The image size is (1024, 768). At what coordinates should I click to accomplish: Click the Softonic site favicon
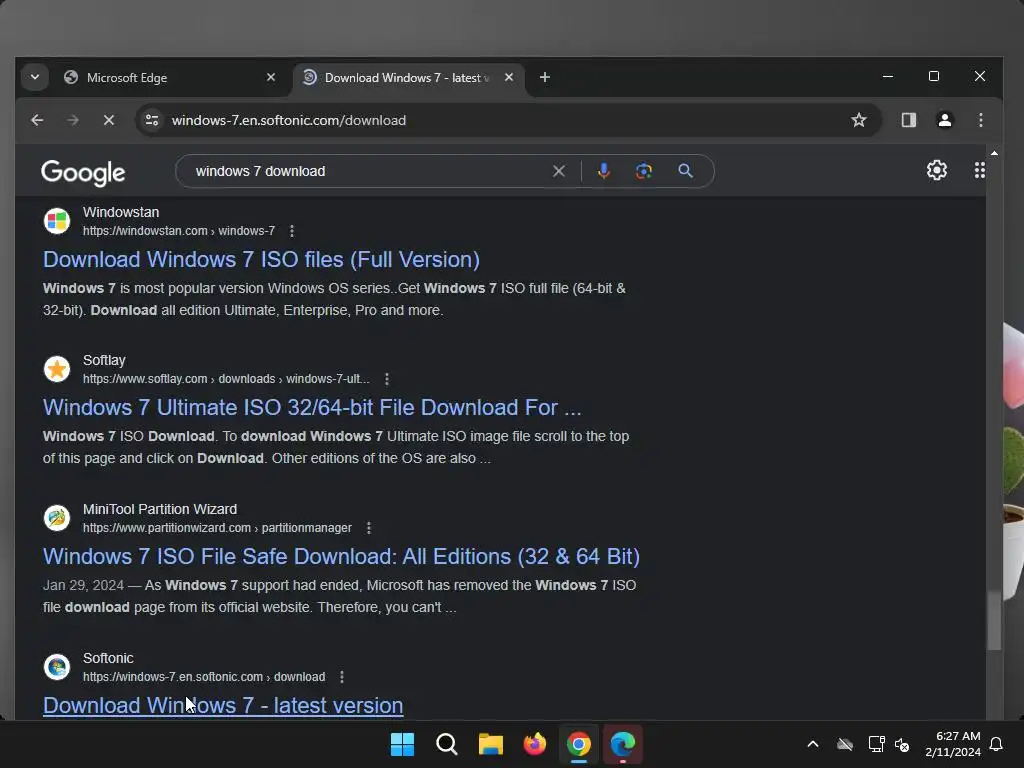pos(57,667)
